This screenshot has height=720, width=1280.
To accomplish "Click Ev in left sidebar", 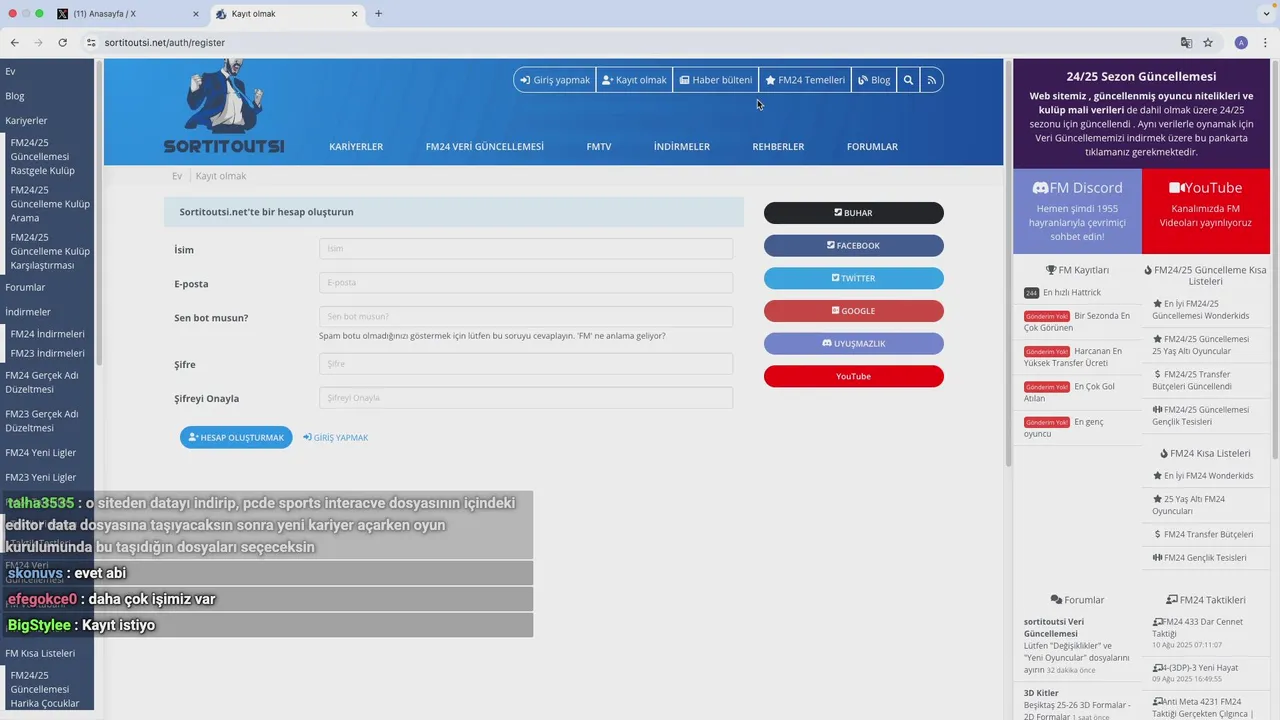I will coord(10,72).
